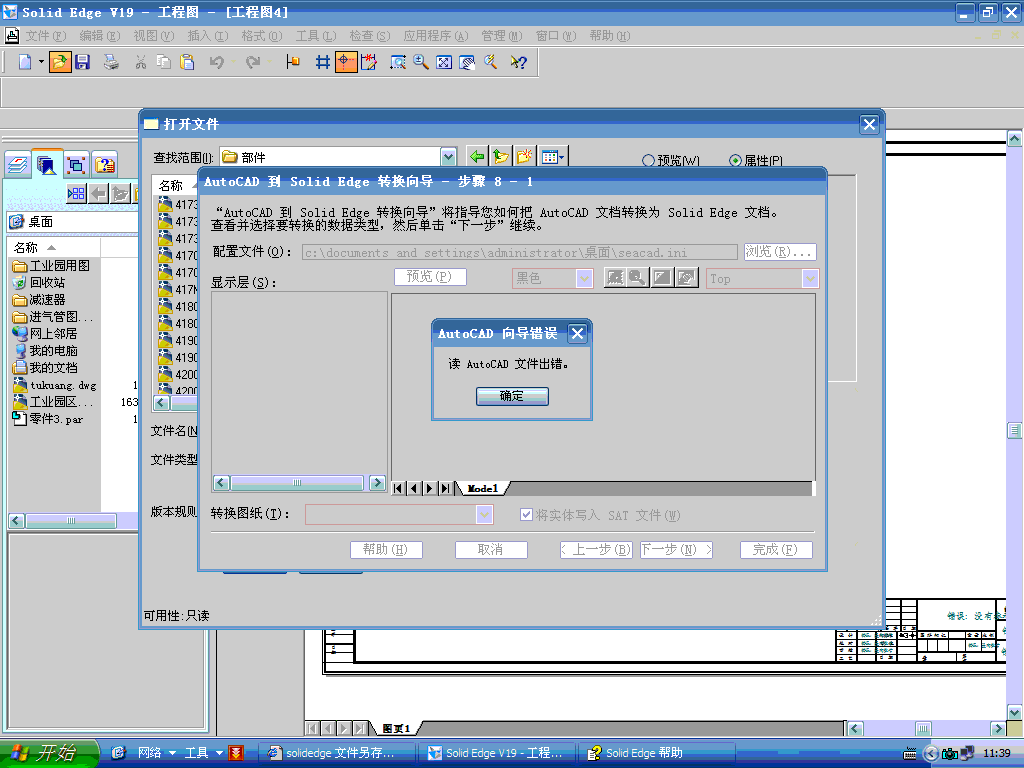Image resolution: width=1024 pixels, height=768 pixels.
Task: Select the 图页1 sheet tab
Action: tap(396, 728)
